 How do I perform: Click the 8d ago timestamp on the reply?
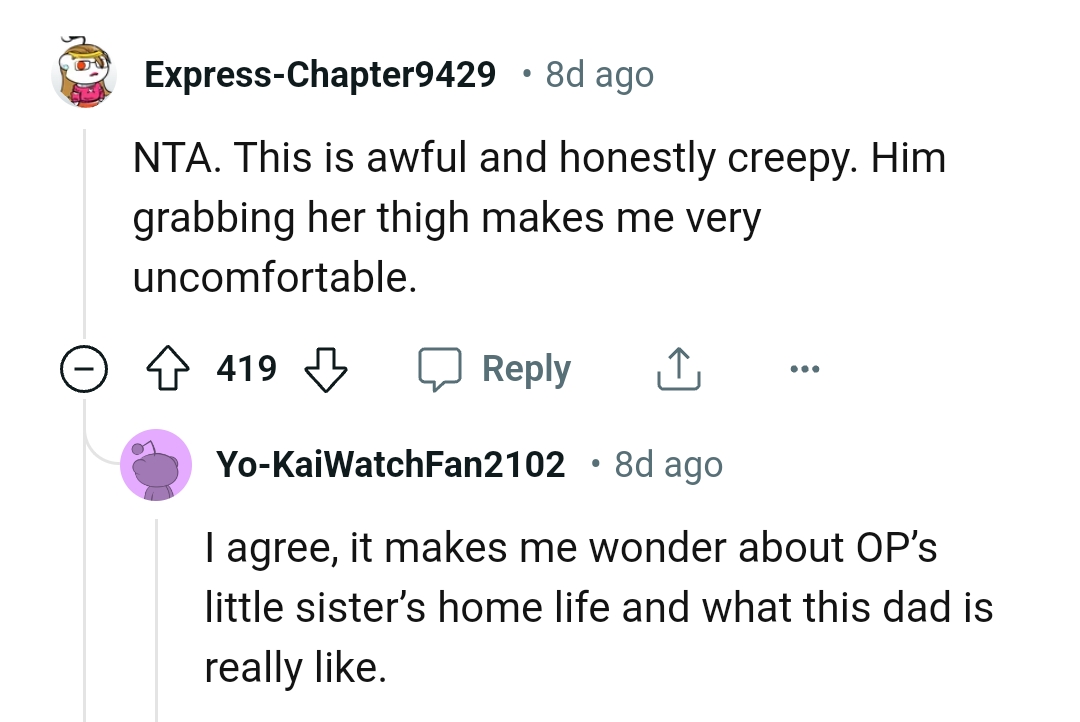click(x=666, y=463)
